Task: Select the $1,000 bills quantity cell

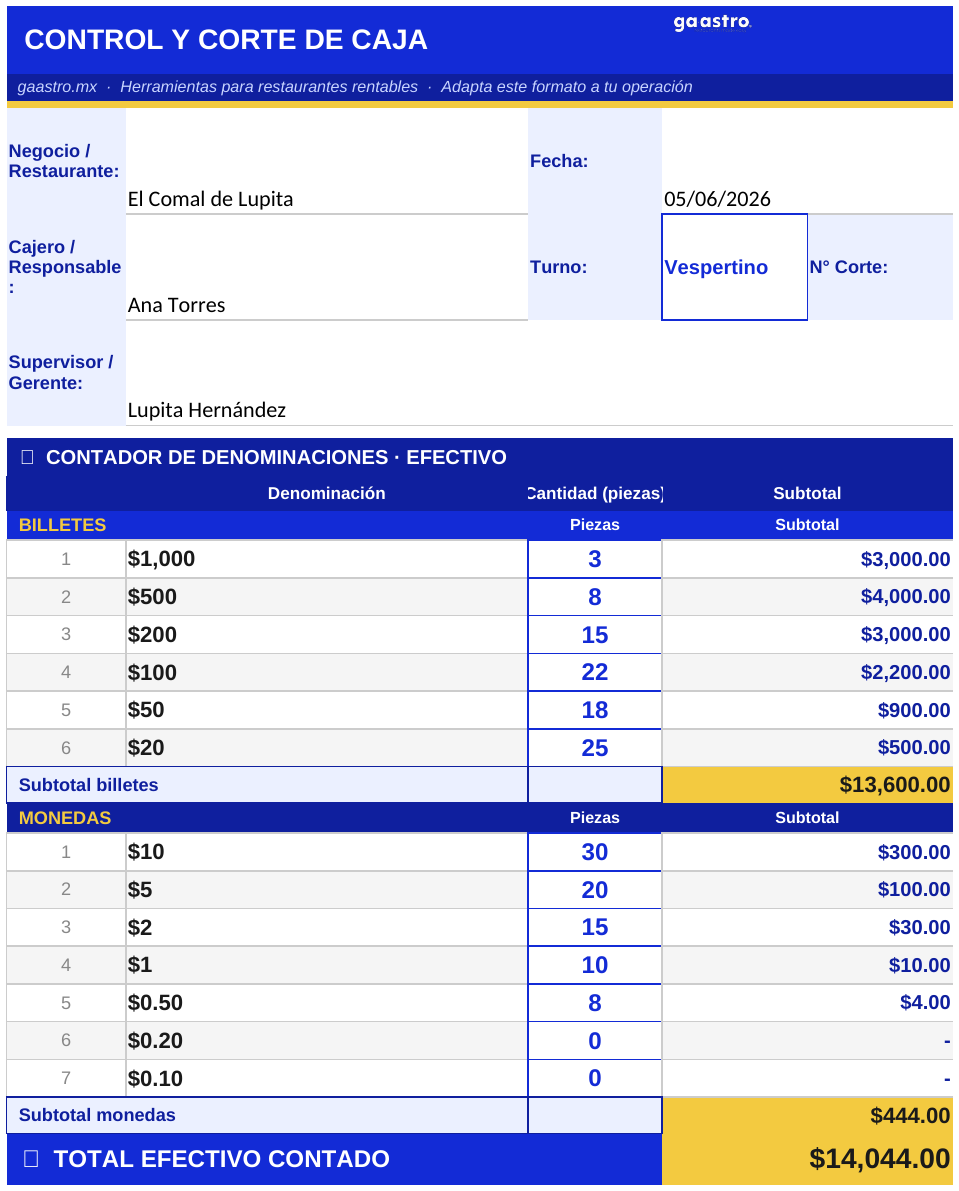Action: point(595,559)
